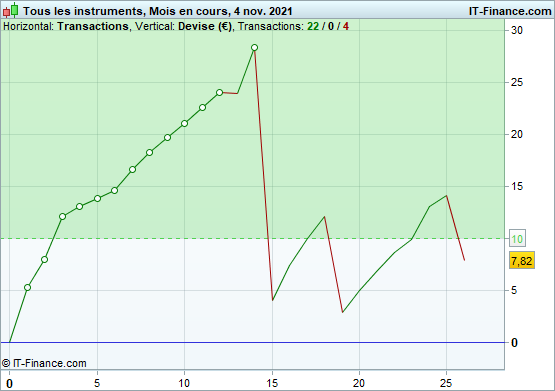Select the first circle marker at transaction 1
555x391 pixels.
(27, 287)
